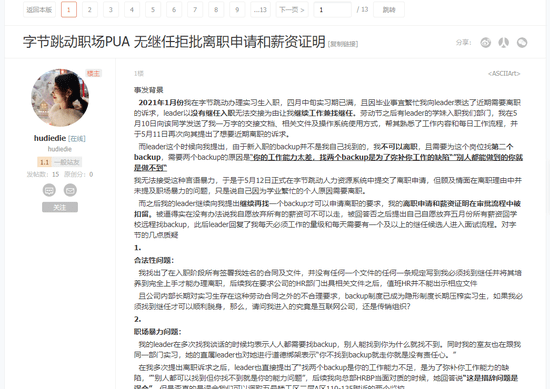550x389 pixels.
Task: Go to page 2 of thread
Action: pyautogui.click(x=90, y=10)
